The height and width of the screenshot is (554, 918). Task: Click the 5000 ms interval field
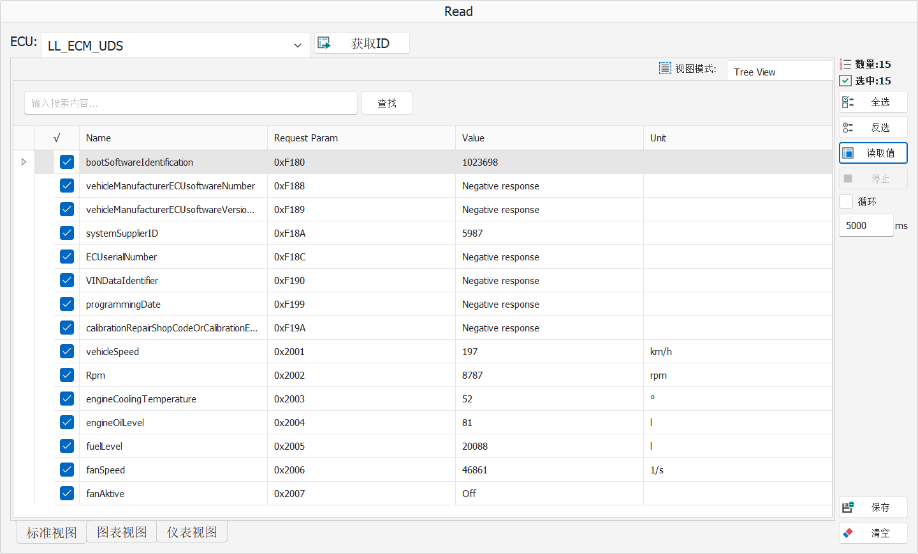point(866,225)
